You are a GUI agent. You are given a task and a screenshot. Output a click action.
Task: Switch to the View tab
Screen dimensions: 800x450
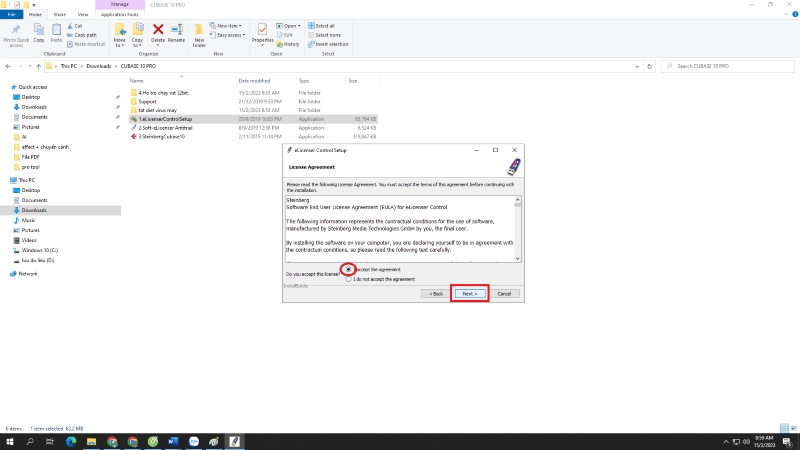83,14
